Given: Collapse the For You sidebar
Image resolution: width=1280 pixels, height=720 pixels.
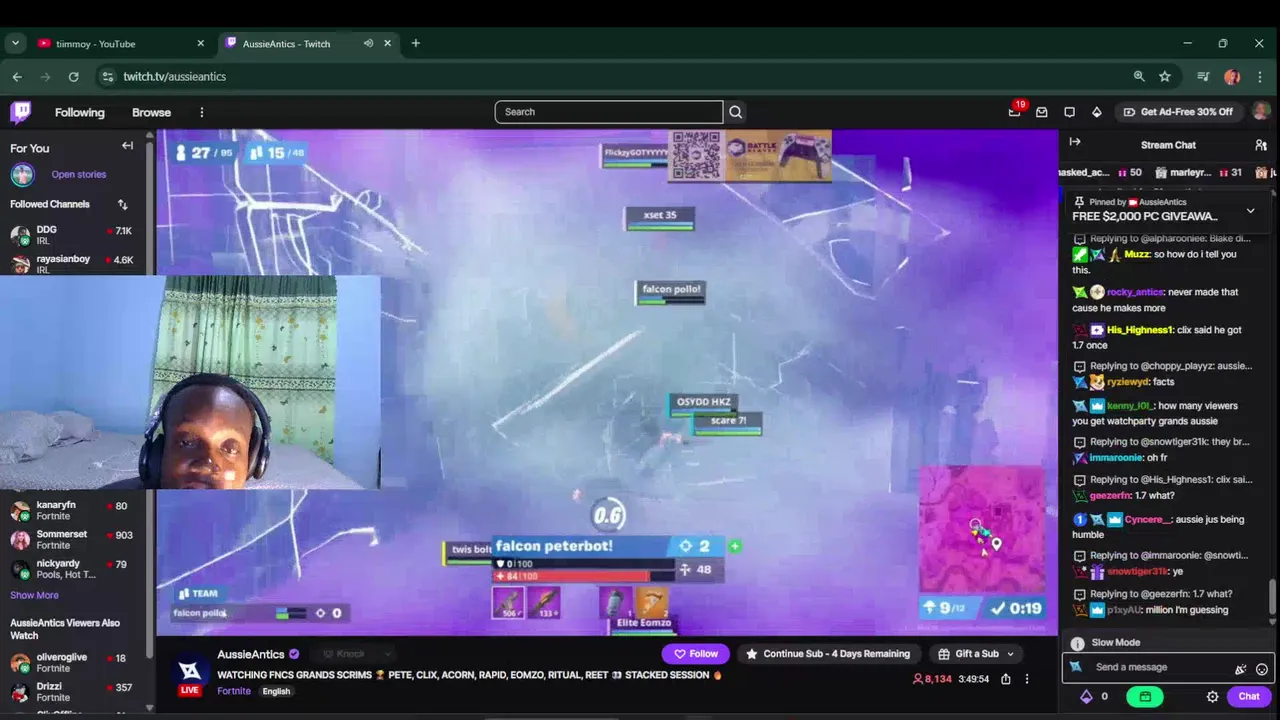Looking at the screenshot, I should point(127,146).
